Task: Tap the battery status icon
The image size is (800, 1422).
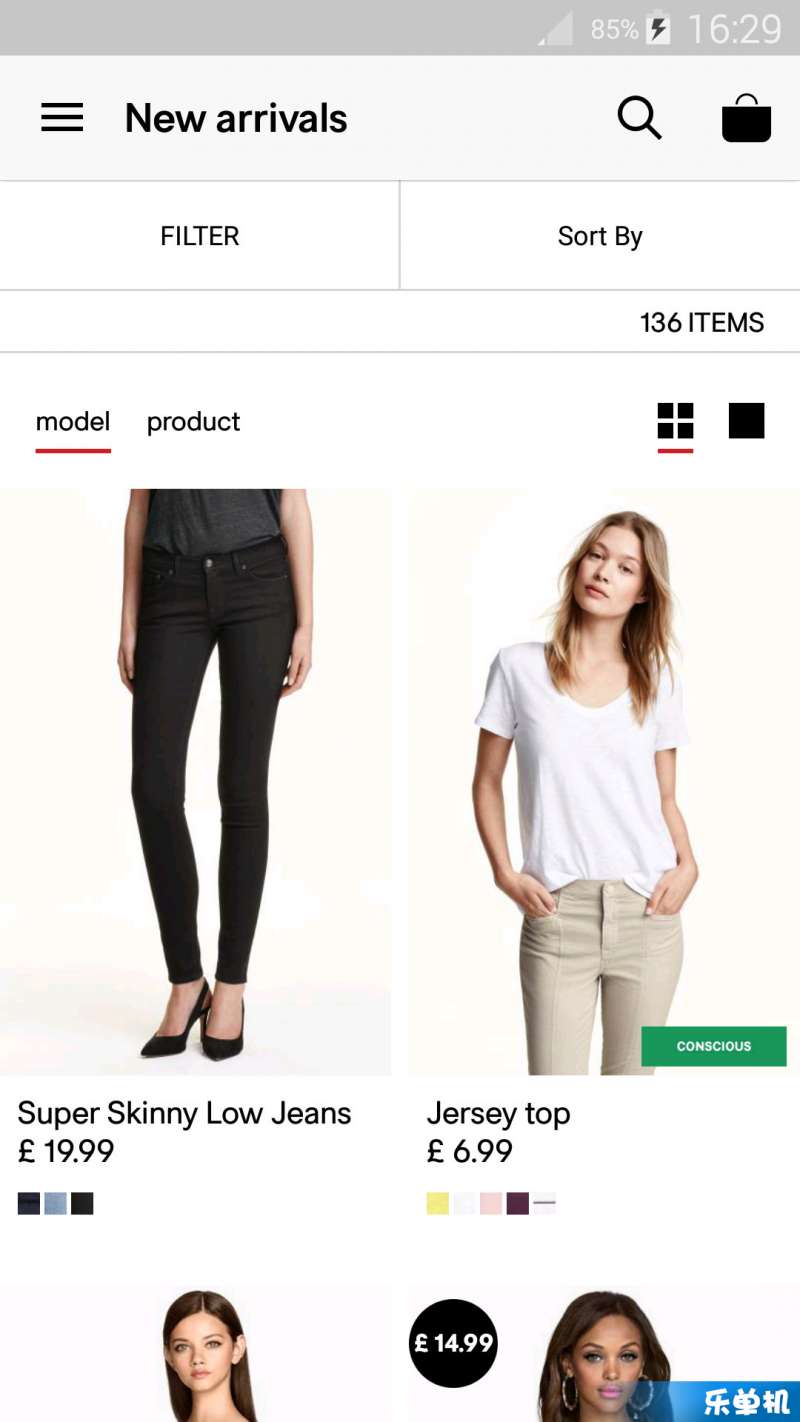Action: [x=657, y=28]
